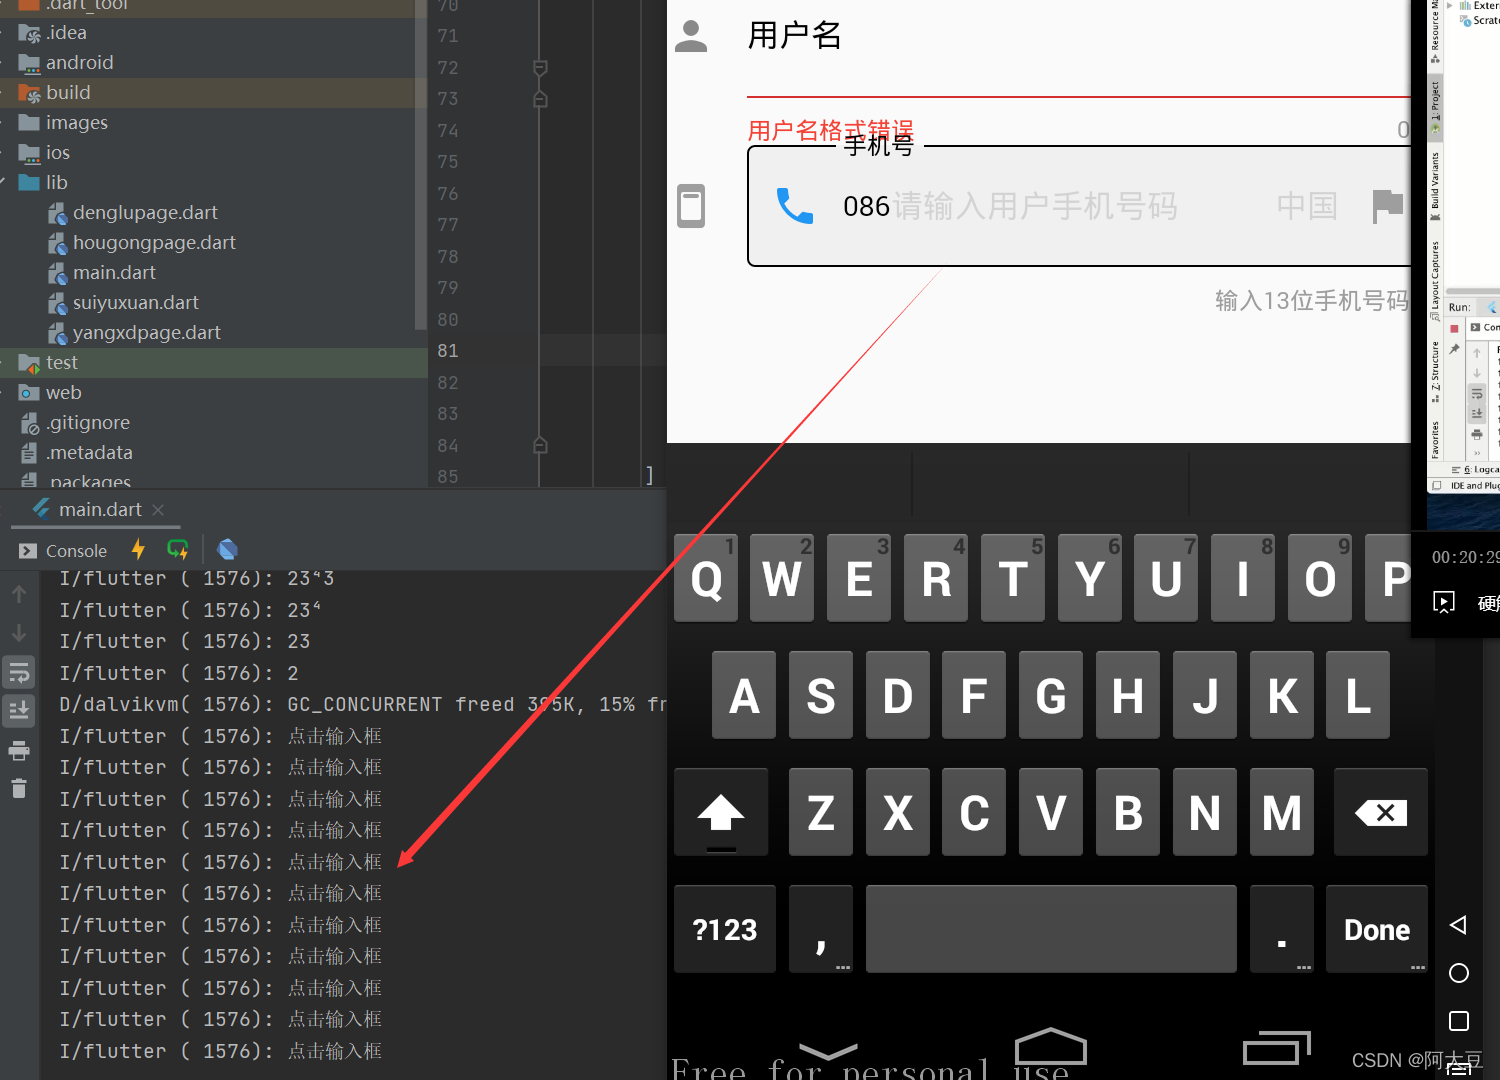This screenshot has width=1500, height=1080.
Task: Toggle code fold marker at line 73
Action: click(x=540, y=99)
